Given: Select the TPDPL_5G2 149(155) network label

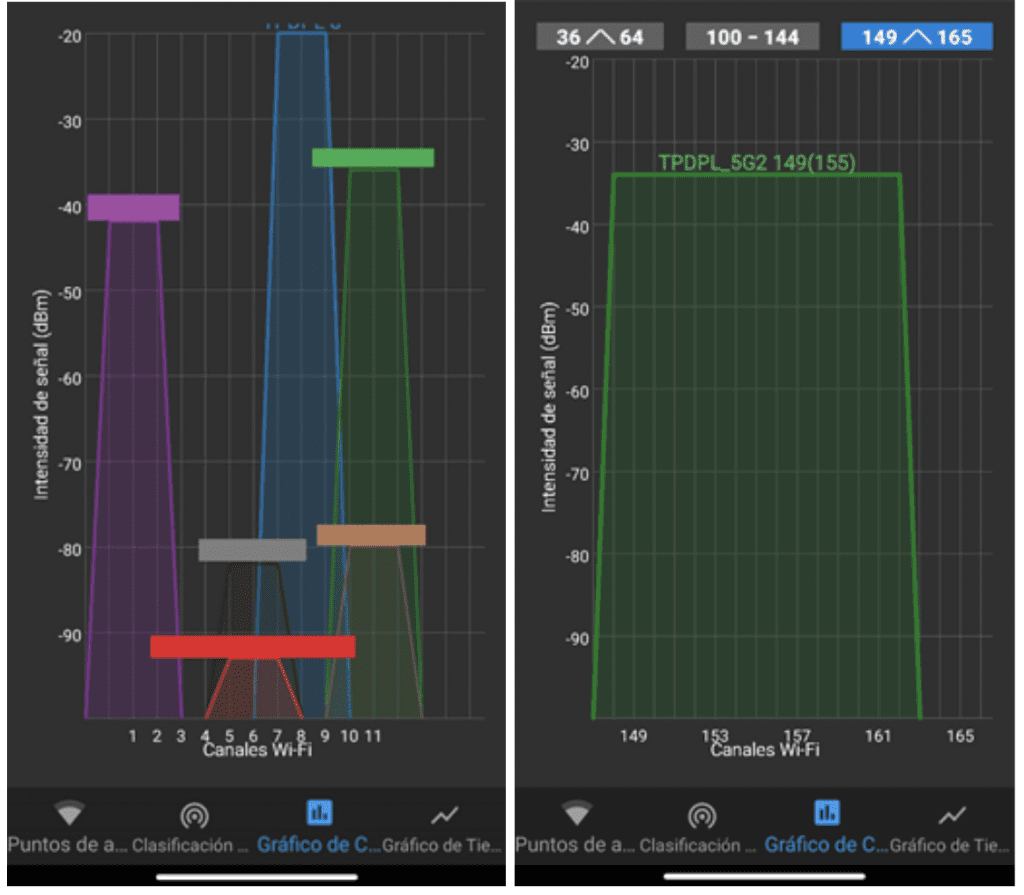Looking at the screenshot, I should (756, 163).
